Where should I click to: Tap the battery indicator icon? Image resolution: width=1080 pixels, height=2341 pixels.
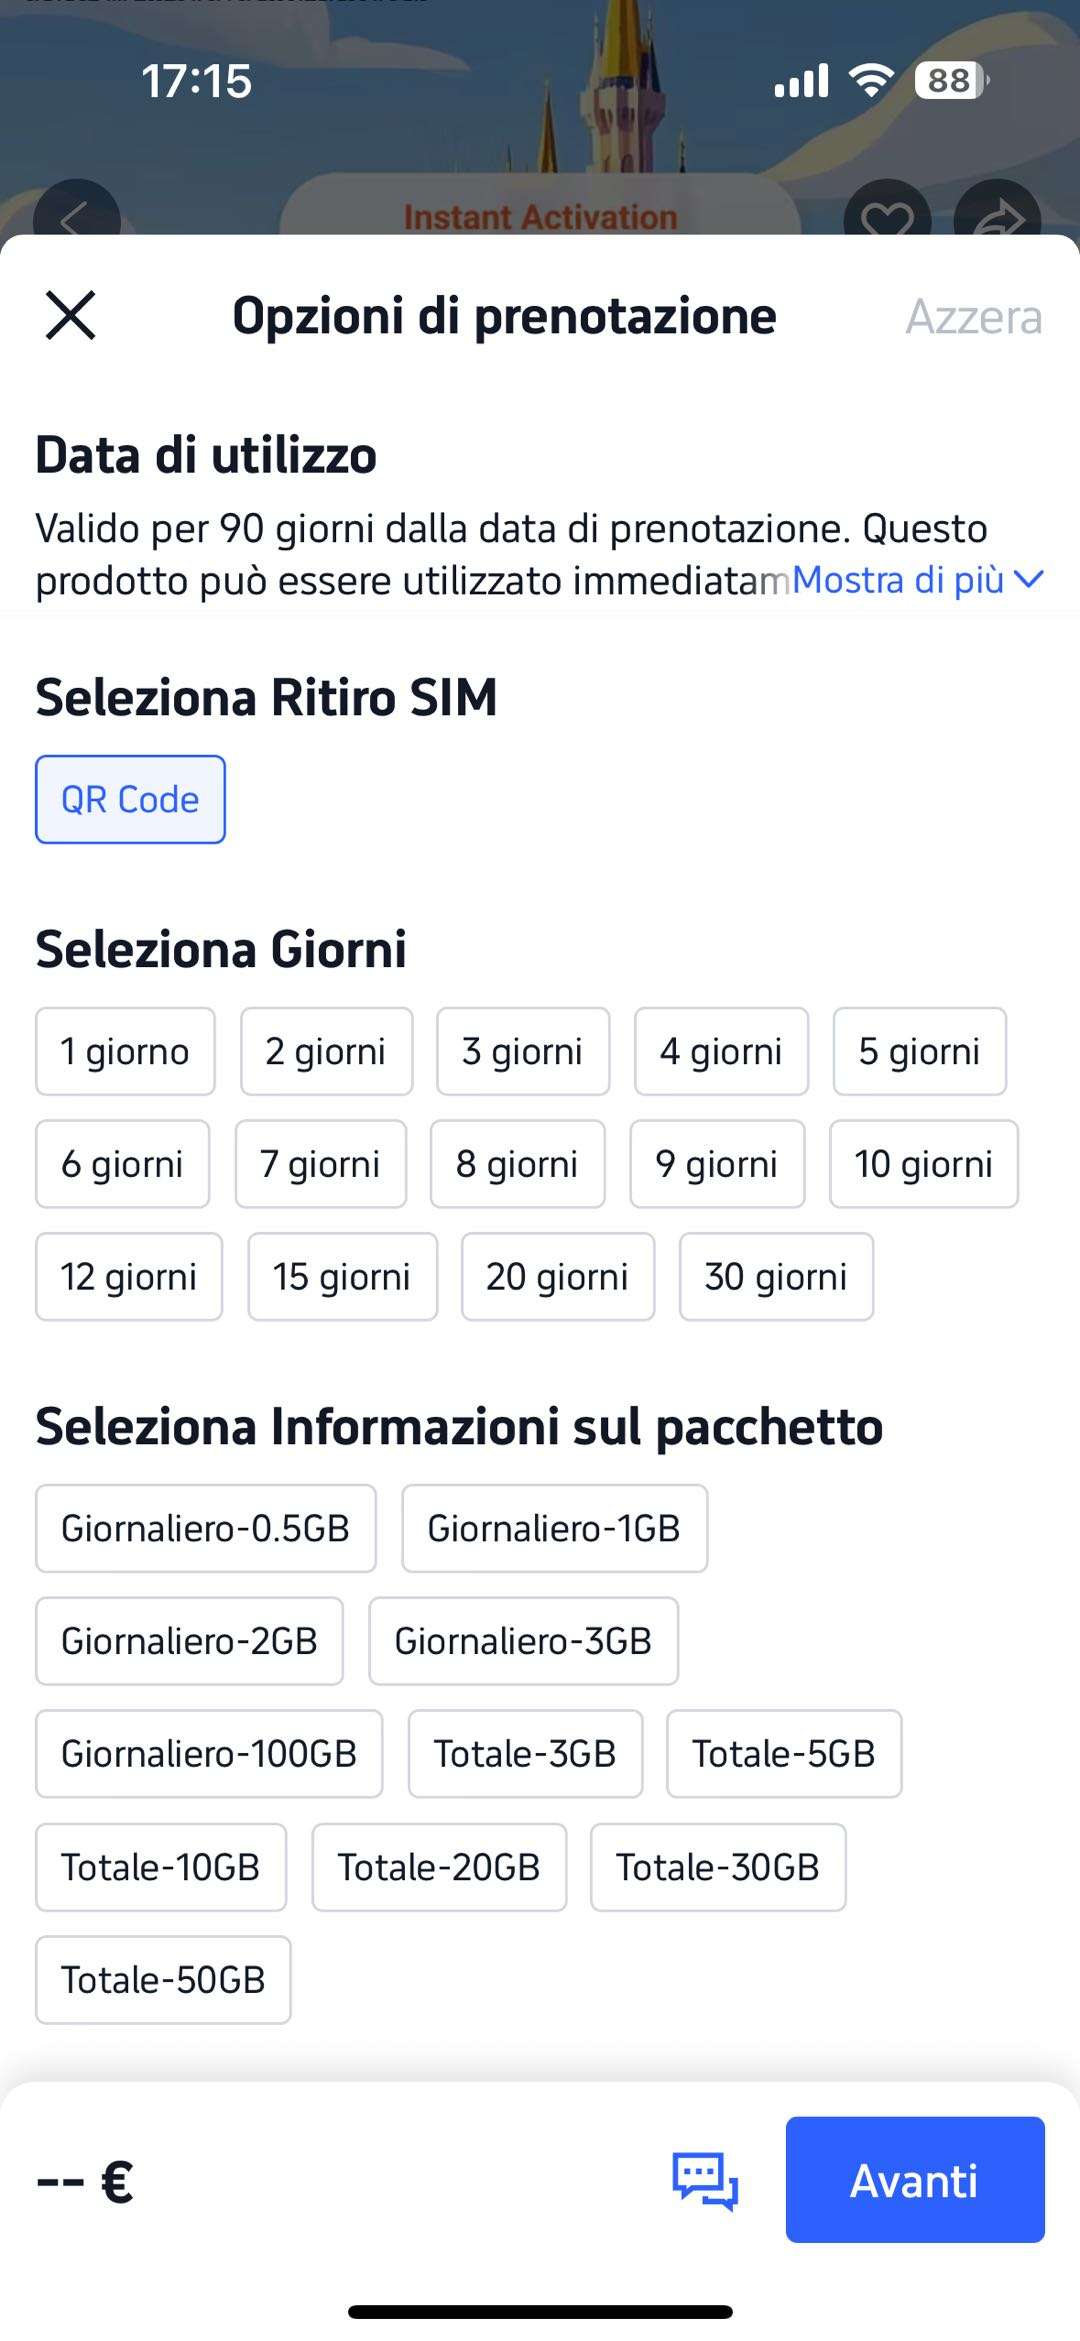[951, 80]
